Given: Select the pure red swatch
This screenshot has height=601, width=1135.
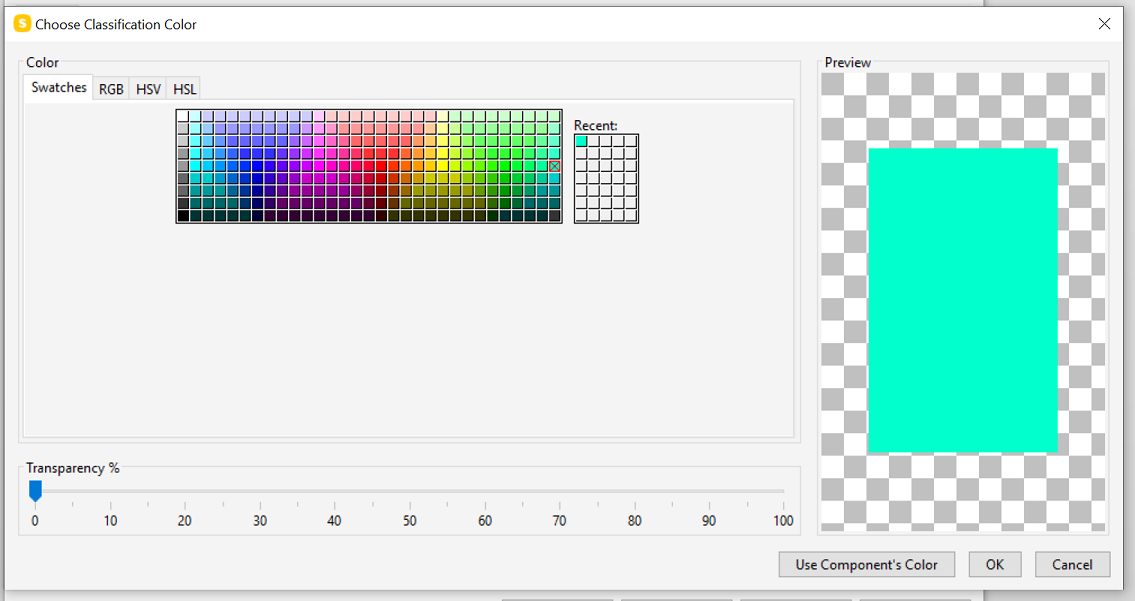Looking at the screenshot, I should coord(381,167).
